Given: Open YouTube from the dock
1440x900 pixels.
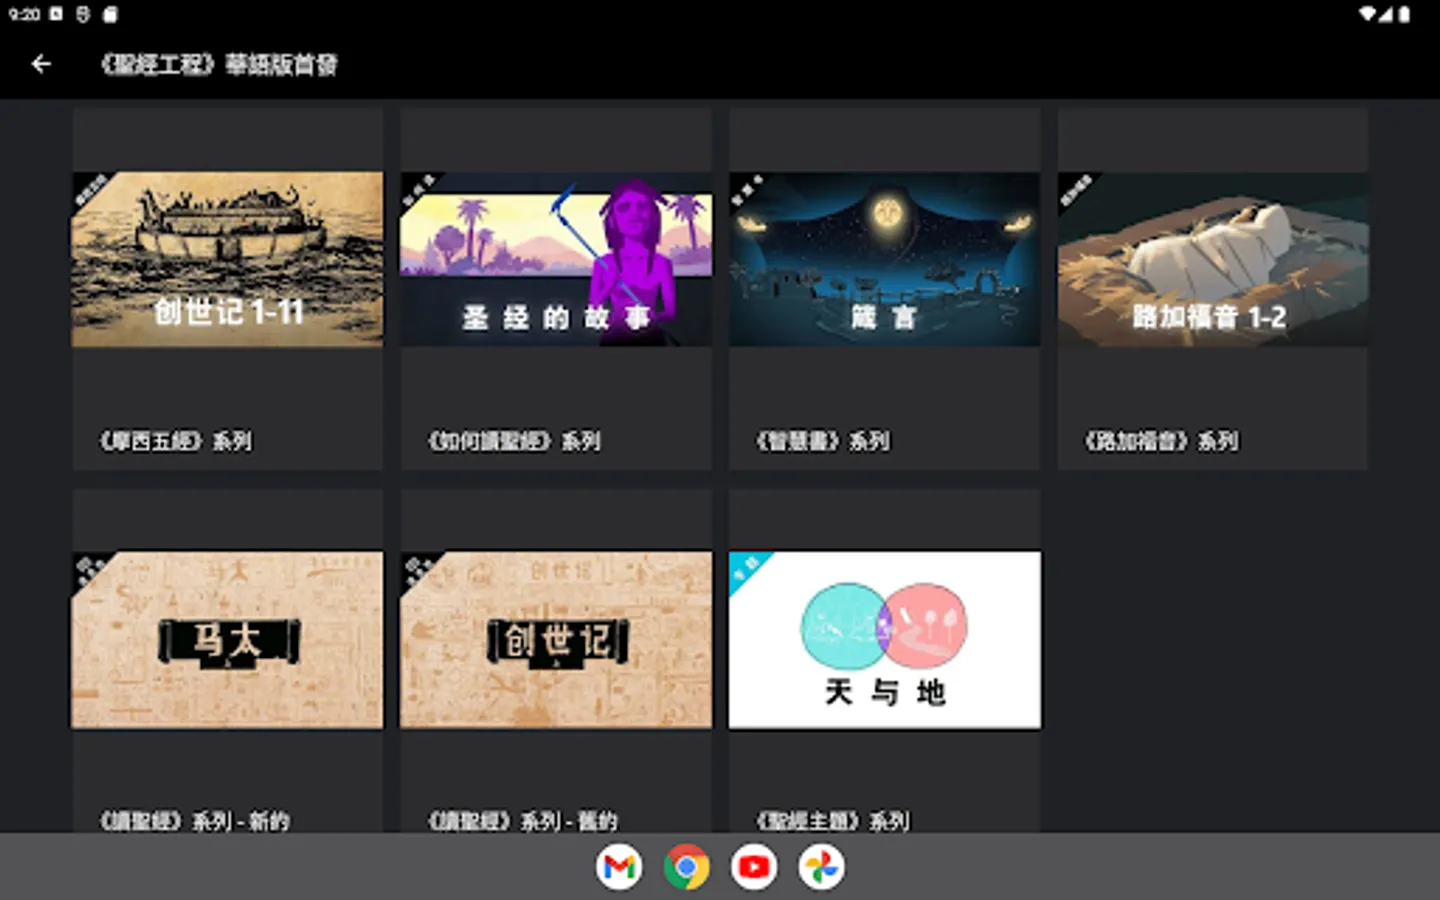Looking at the screenshot, I should [x=754, y=867].
